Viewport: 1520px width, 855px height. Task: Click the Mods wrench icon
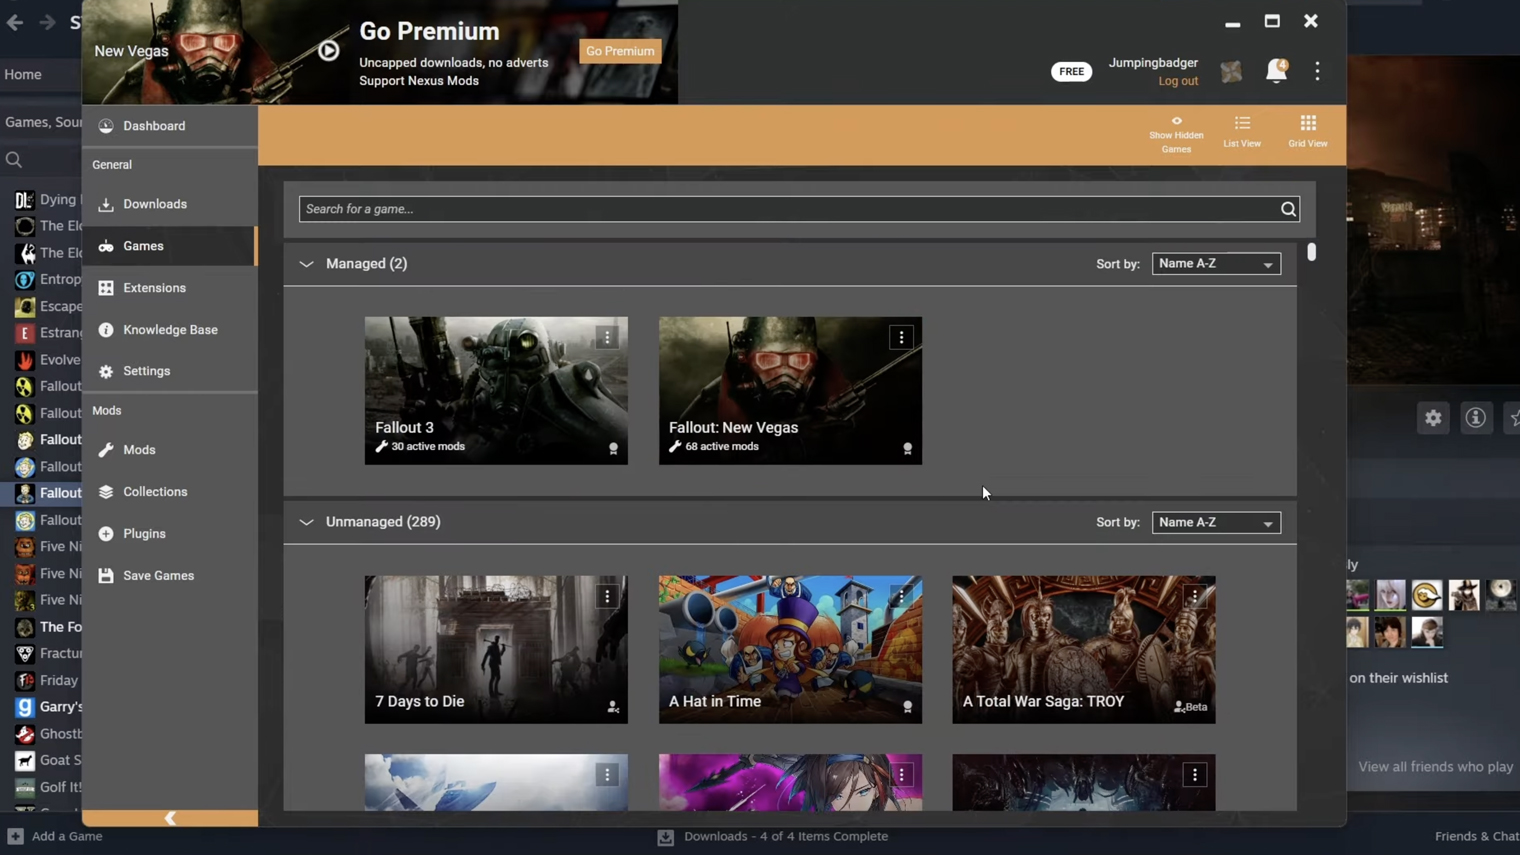(x=106, y=450)
